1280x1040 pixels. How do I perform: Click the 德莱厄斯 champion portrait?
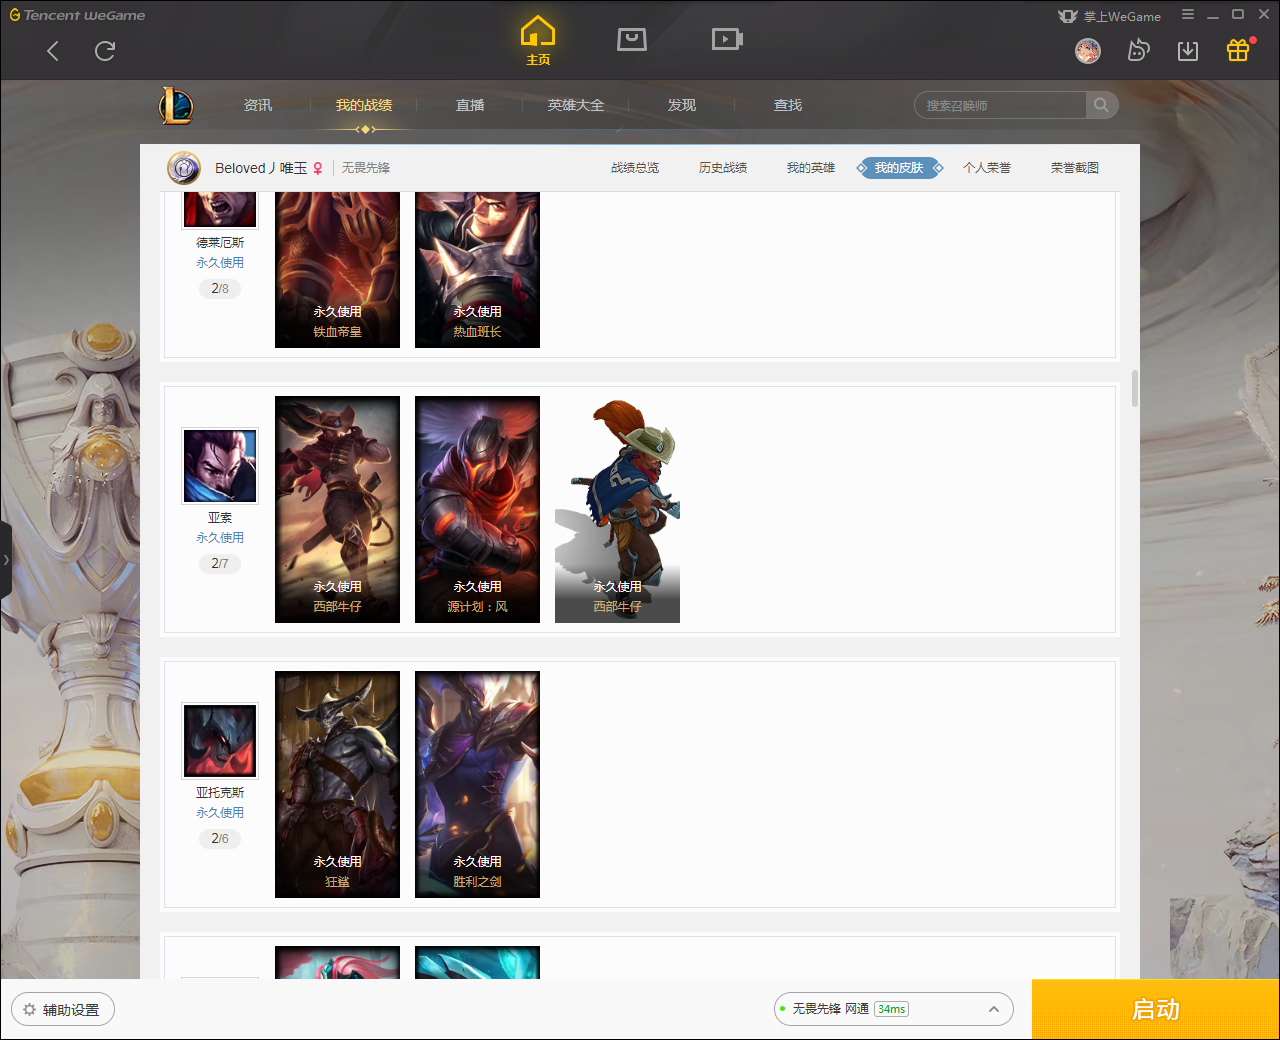tap(220, 209)
